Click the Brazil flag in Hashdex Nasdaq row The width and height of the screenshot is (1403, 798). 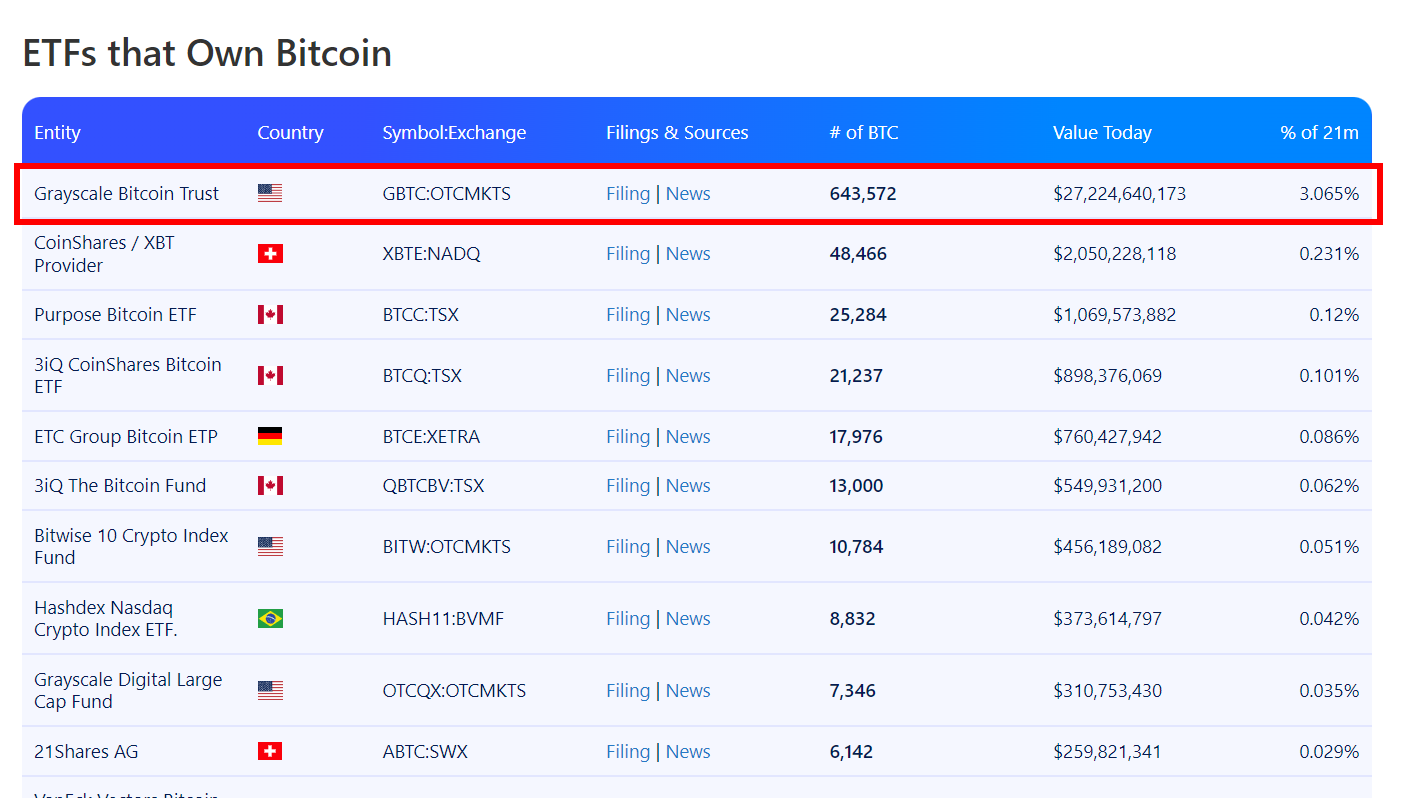pyautogui.click(x=270, y=619)
